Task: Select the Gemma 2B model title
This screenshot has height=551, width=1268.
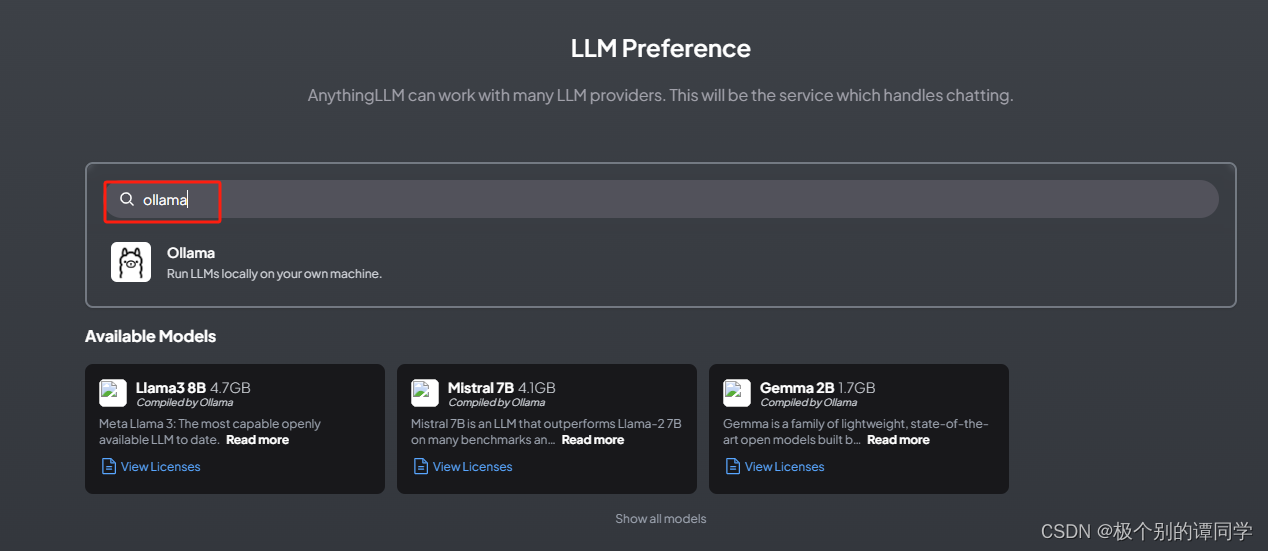Action: tap(797, 388)
